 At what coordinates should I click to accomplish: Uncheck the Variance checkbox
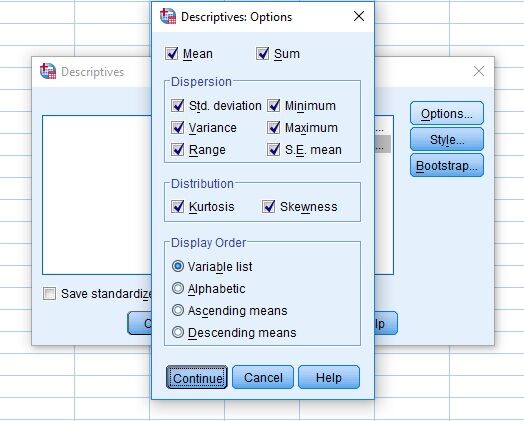point(177,128)
